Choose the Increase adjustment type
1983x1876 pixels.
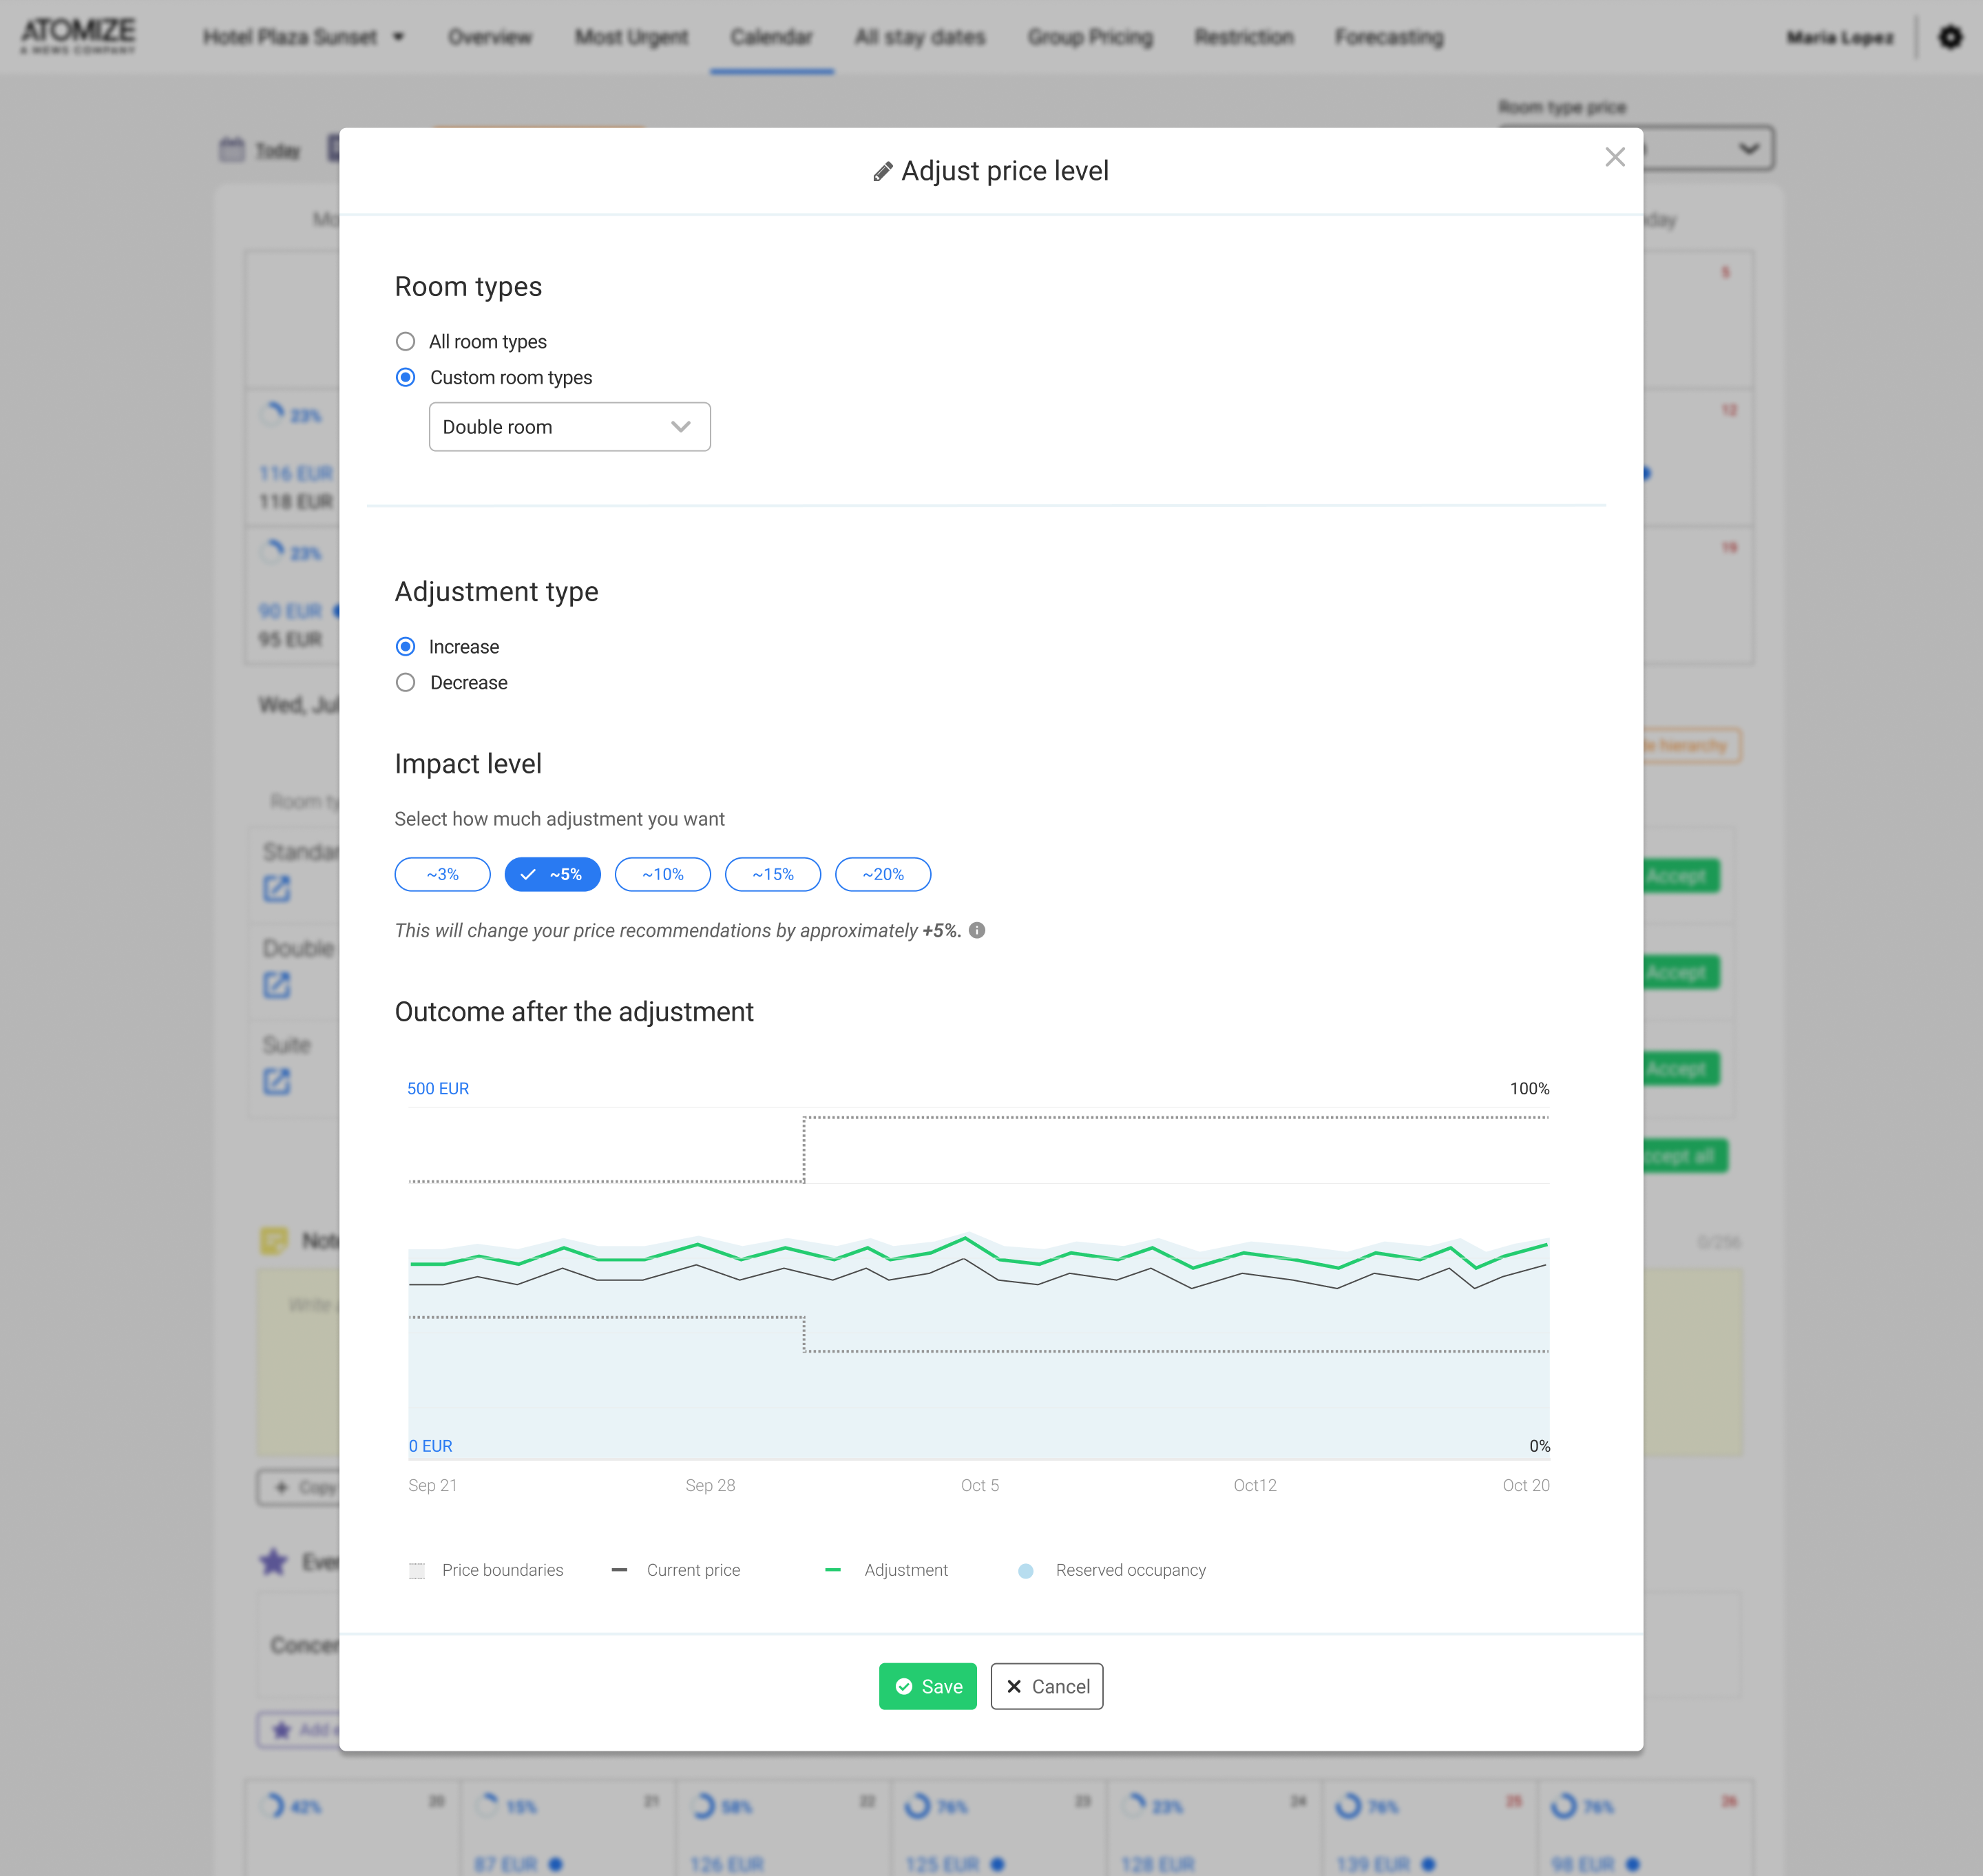[405, 647]
